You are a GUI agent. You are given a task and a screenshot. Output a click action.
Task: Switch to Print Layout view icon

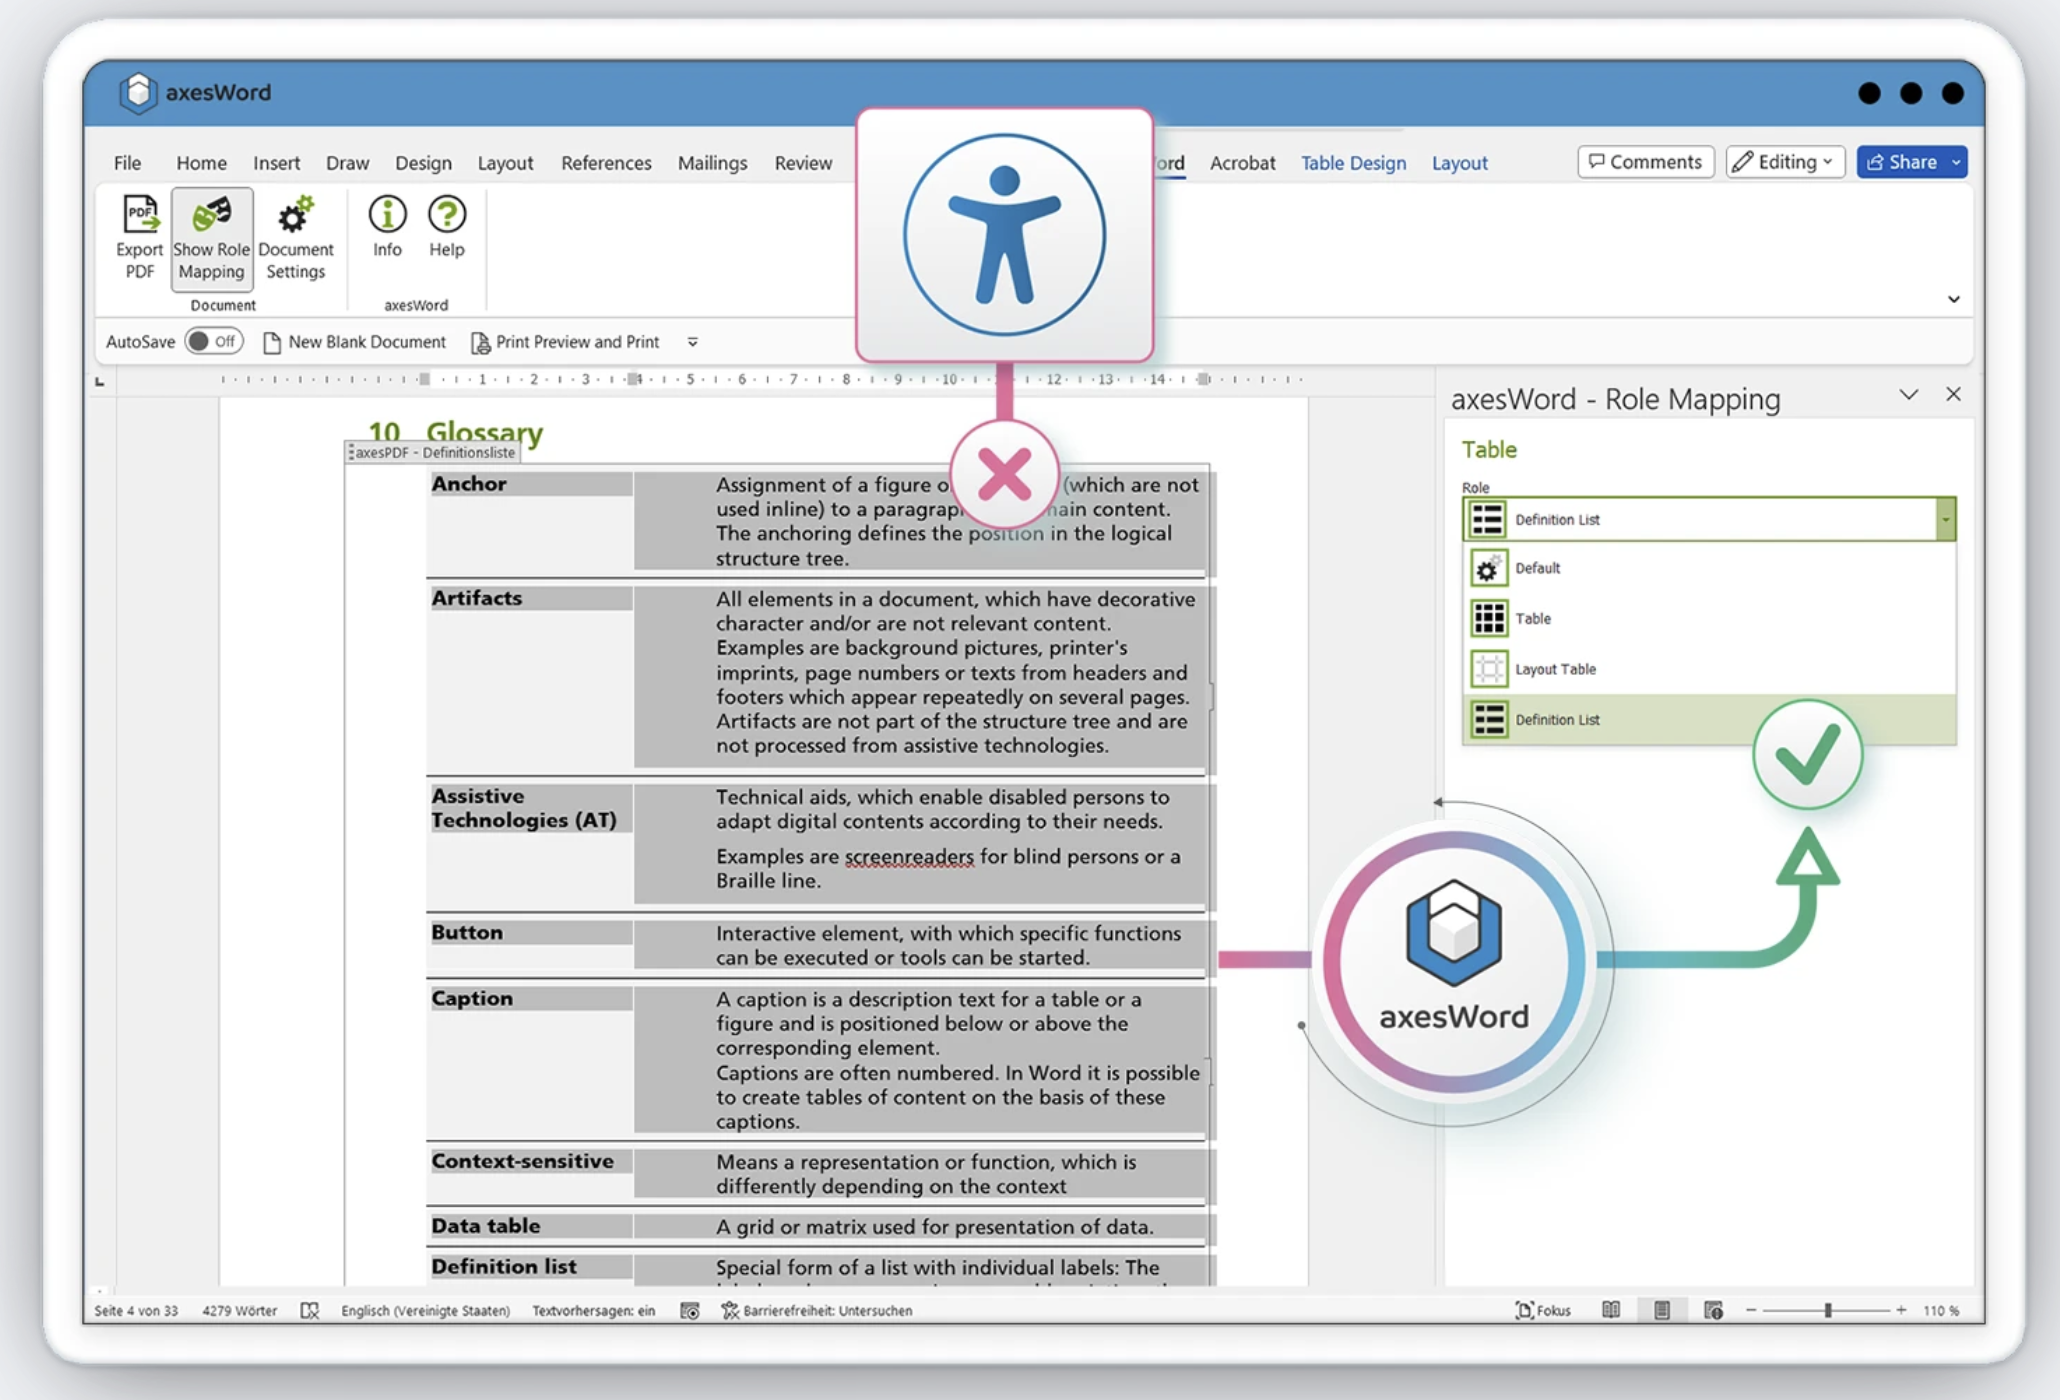pos(1662,1310)
